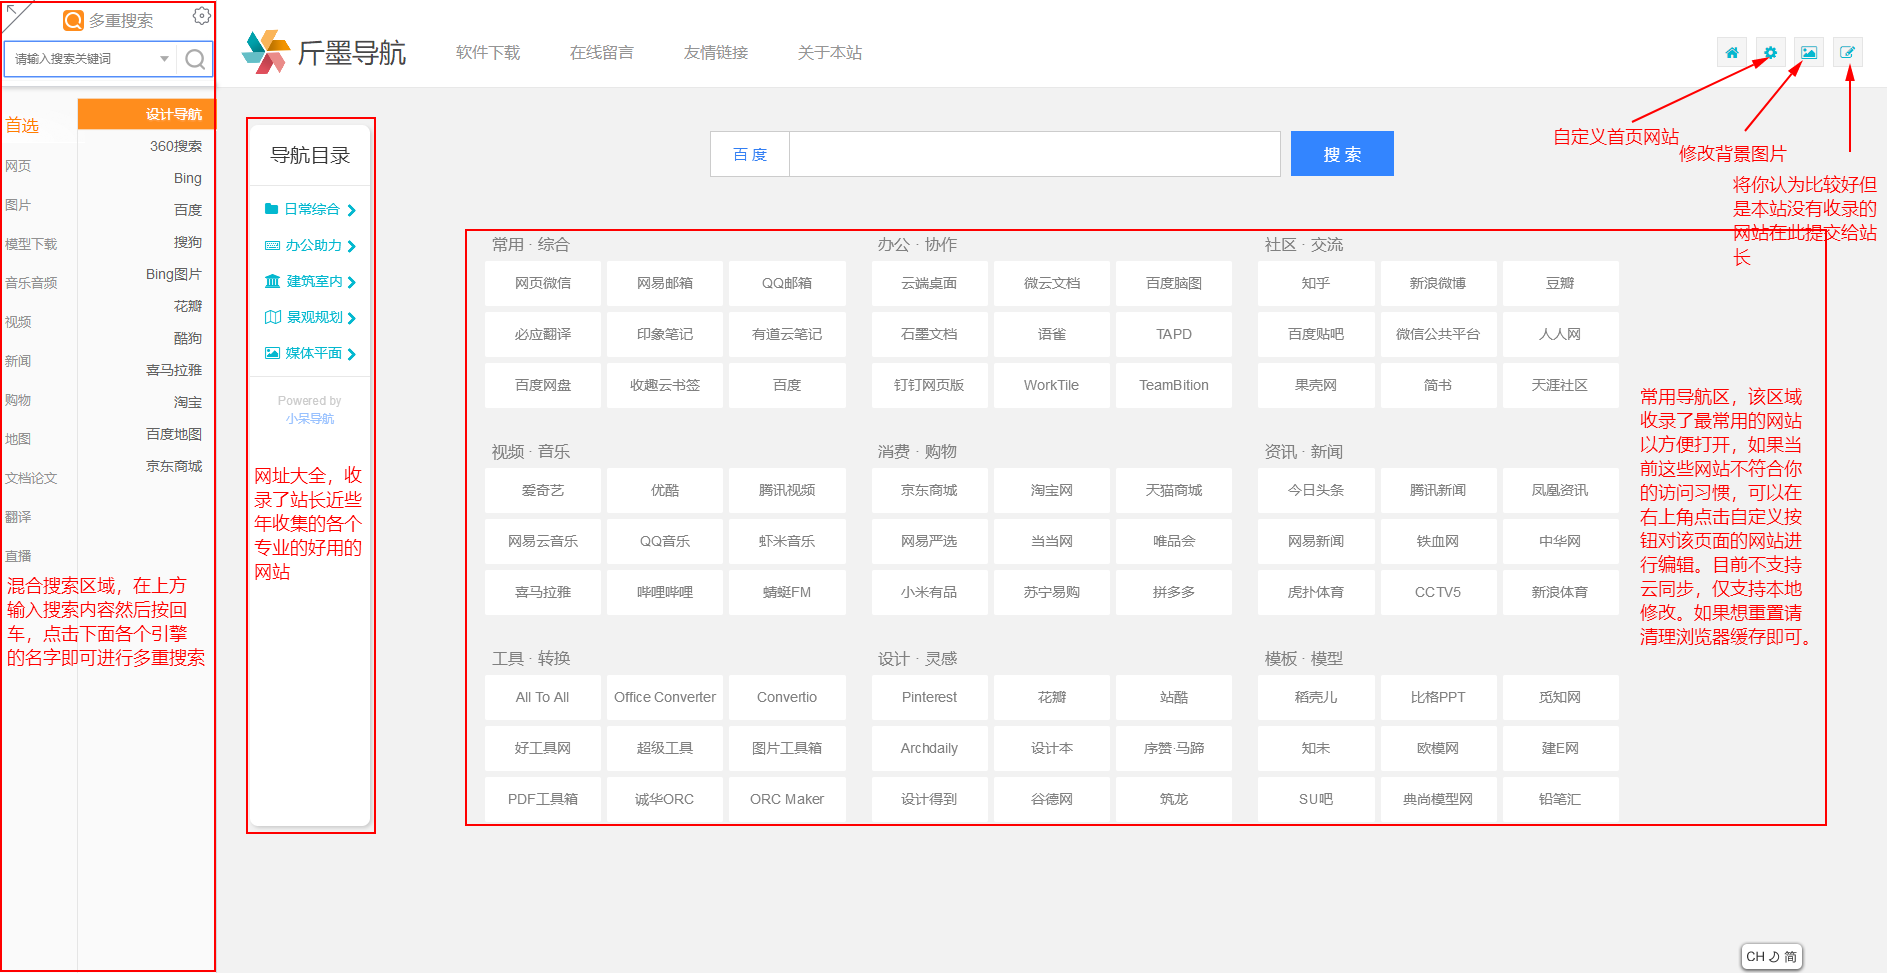Open the 哔哩哔哩 site link
Screen dimensions: 1887x973
click(665, 592)
